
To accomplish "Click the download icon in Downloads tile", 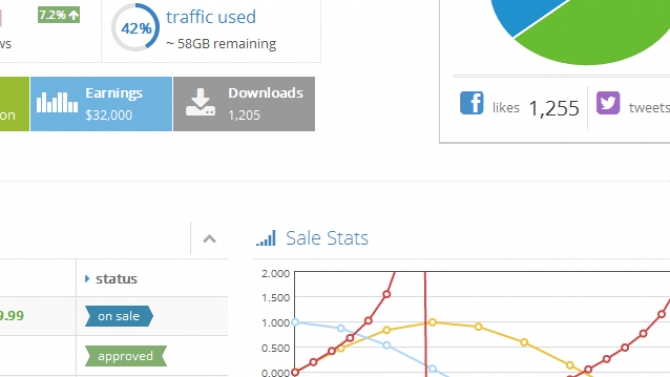I will pyautogui.click(x=200, y=103).
